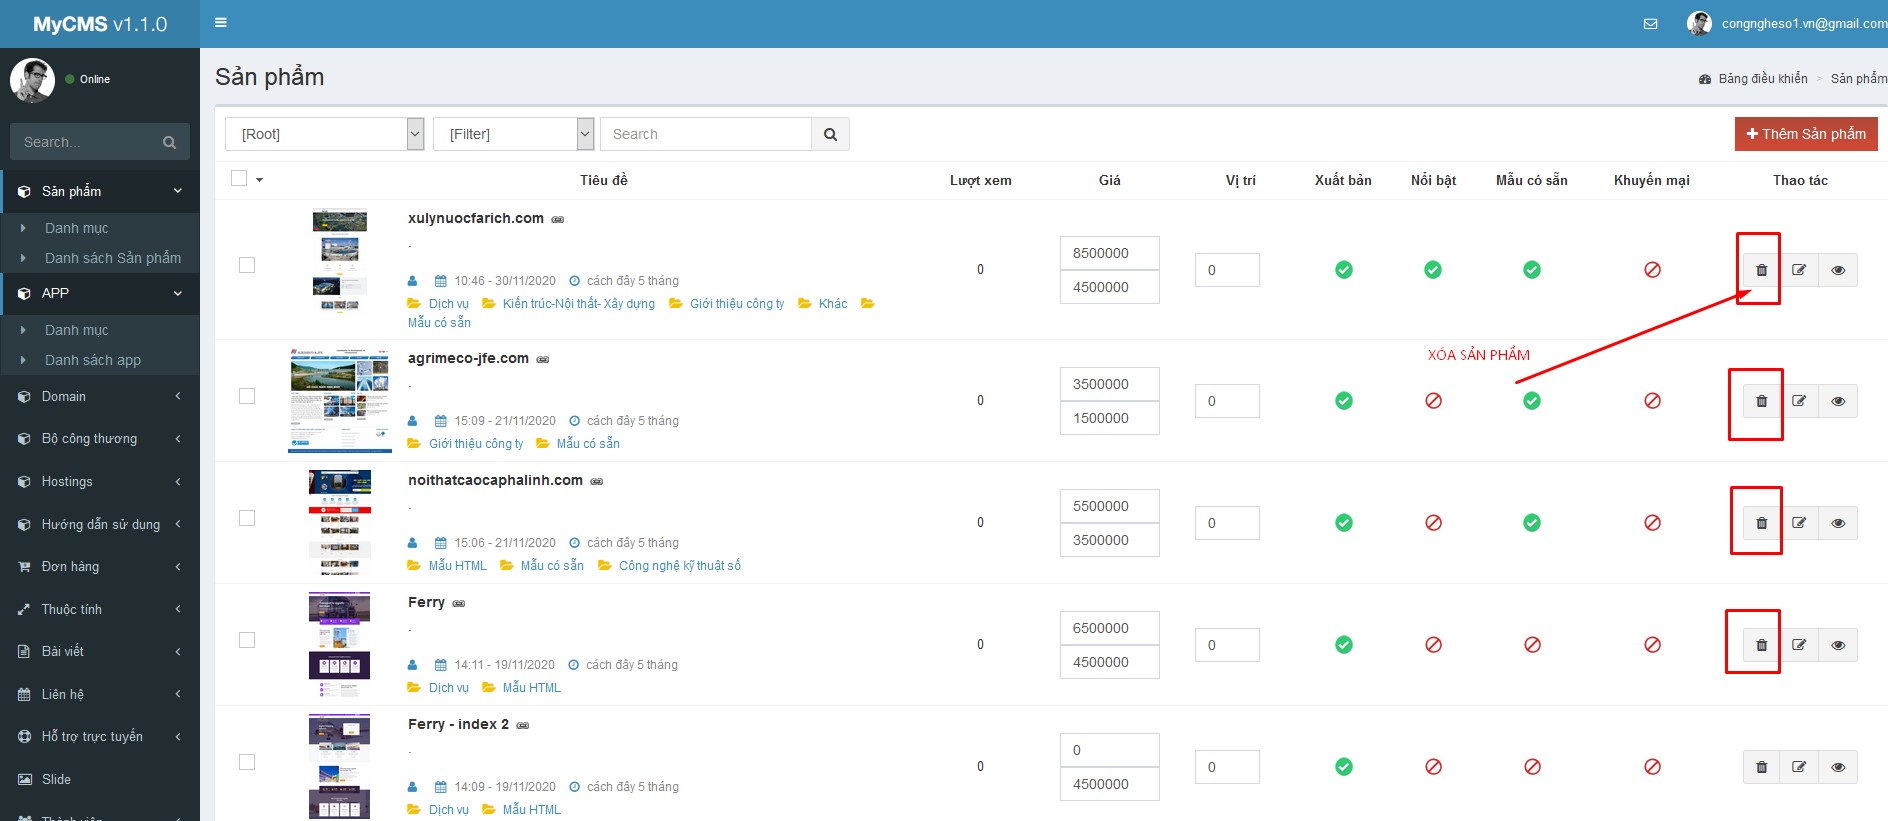The image size is (1888, 821).
Task: Toggle Nổi bật status for agrimeco-jfe.com
Action: coord(1433,401)
